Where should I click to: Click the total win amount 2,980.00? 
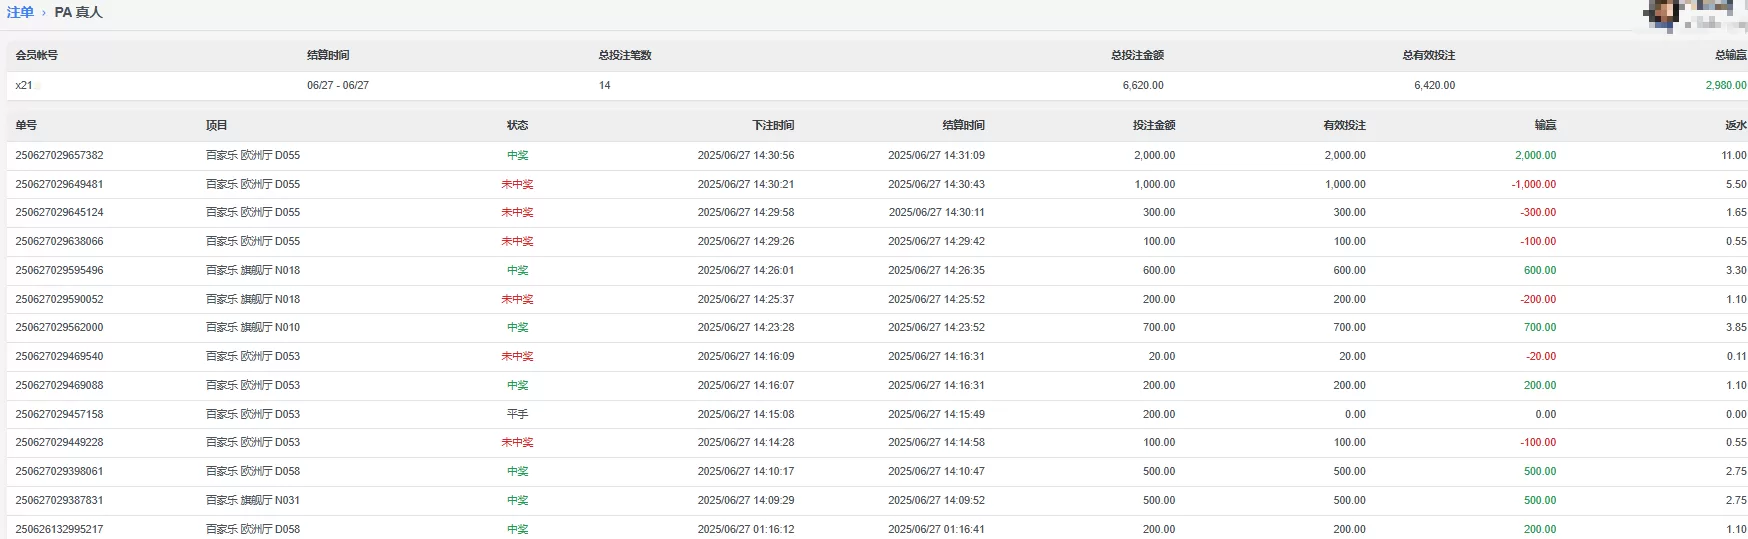1725,85
